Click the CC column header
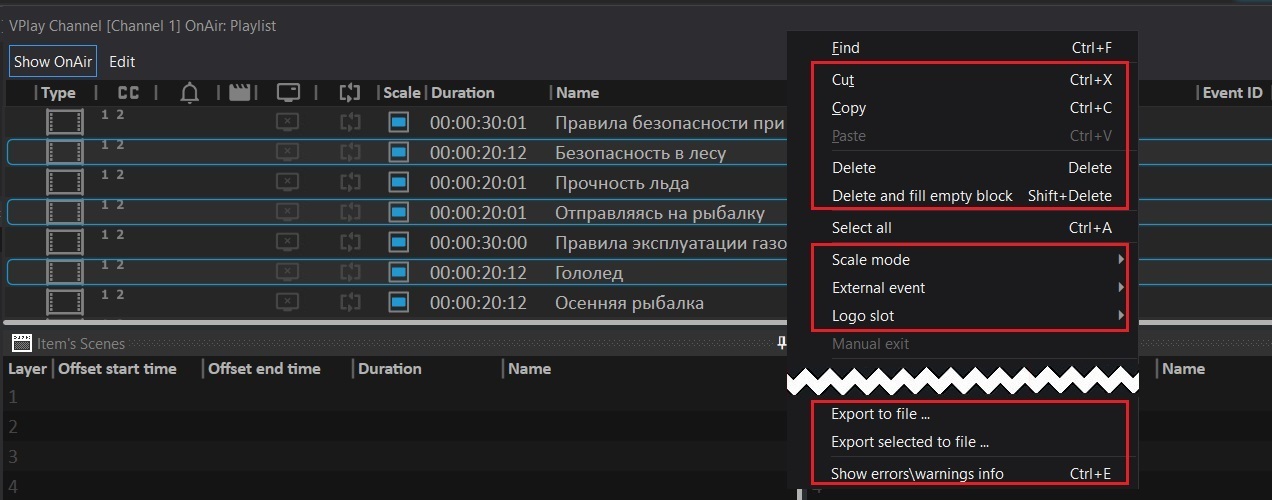The width and height of the screenshot is (1272, 500). (129, 93)
